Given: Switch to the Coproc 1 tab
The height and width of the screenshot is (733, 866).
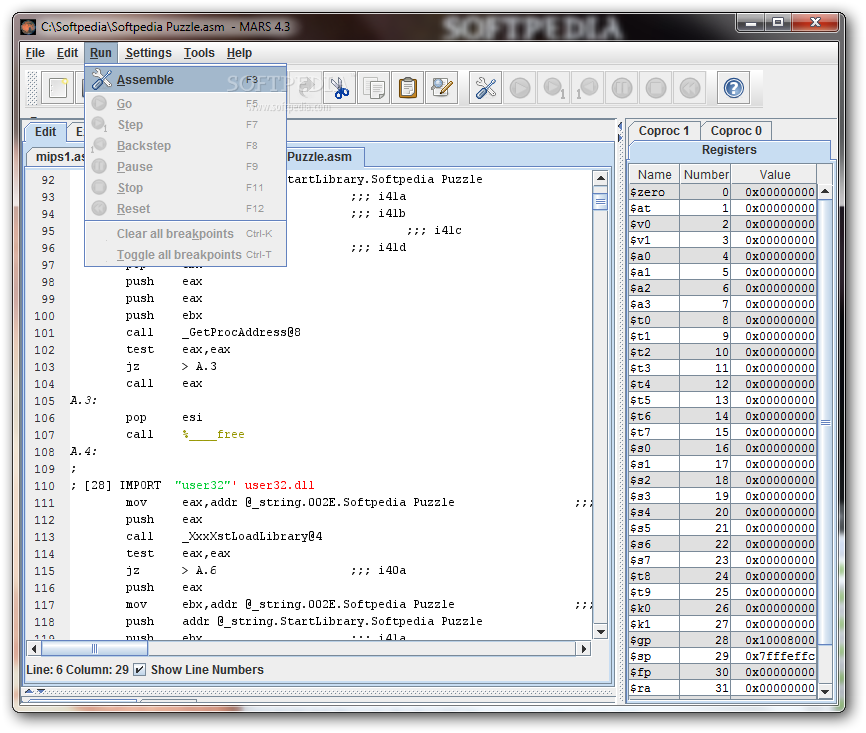Looking at the screenshot, I should pyautogui.click(x=664, y=131).
